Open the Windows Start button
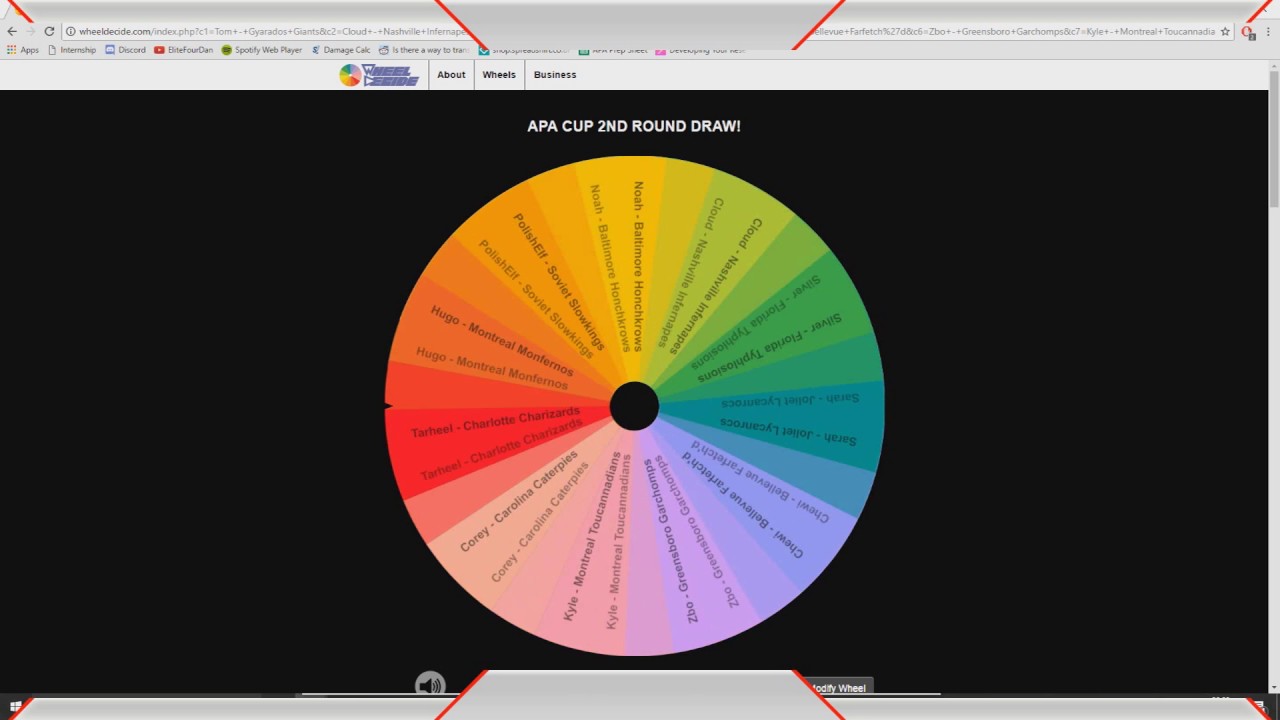 [15, 706]
